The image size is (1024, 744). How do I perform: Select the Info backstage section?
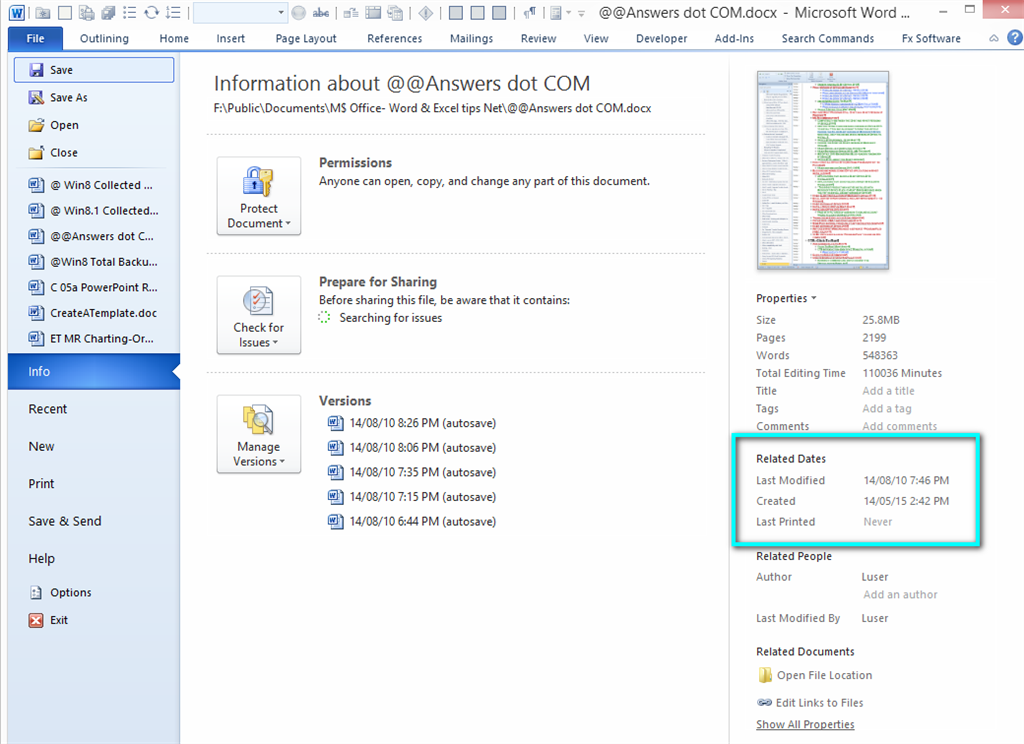[x=94, y=372]
